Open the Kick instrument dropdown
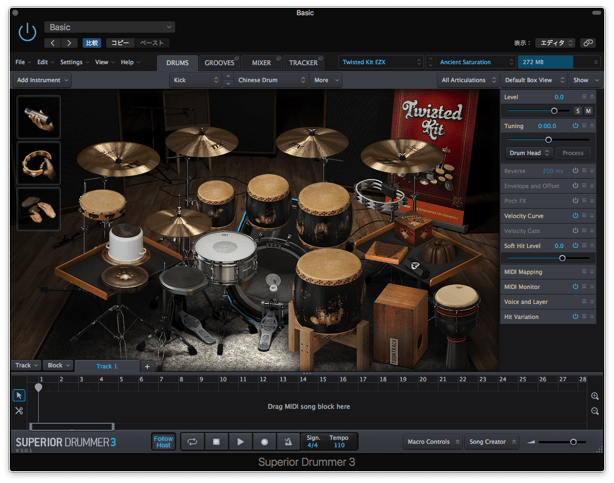Viewport: 614px width, 483px height. click(195, 80)
